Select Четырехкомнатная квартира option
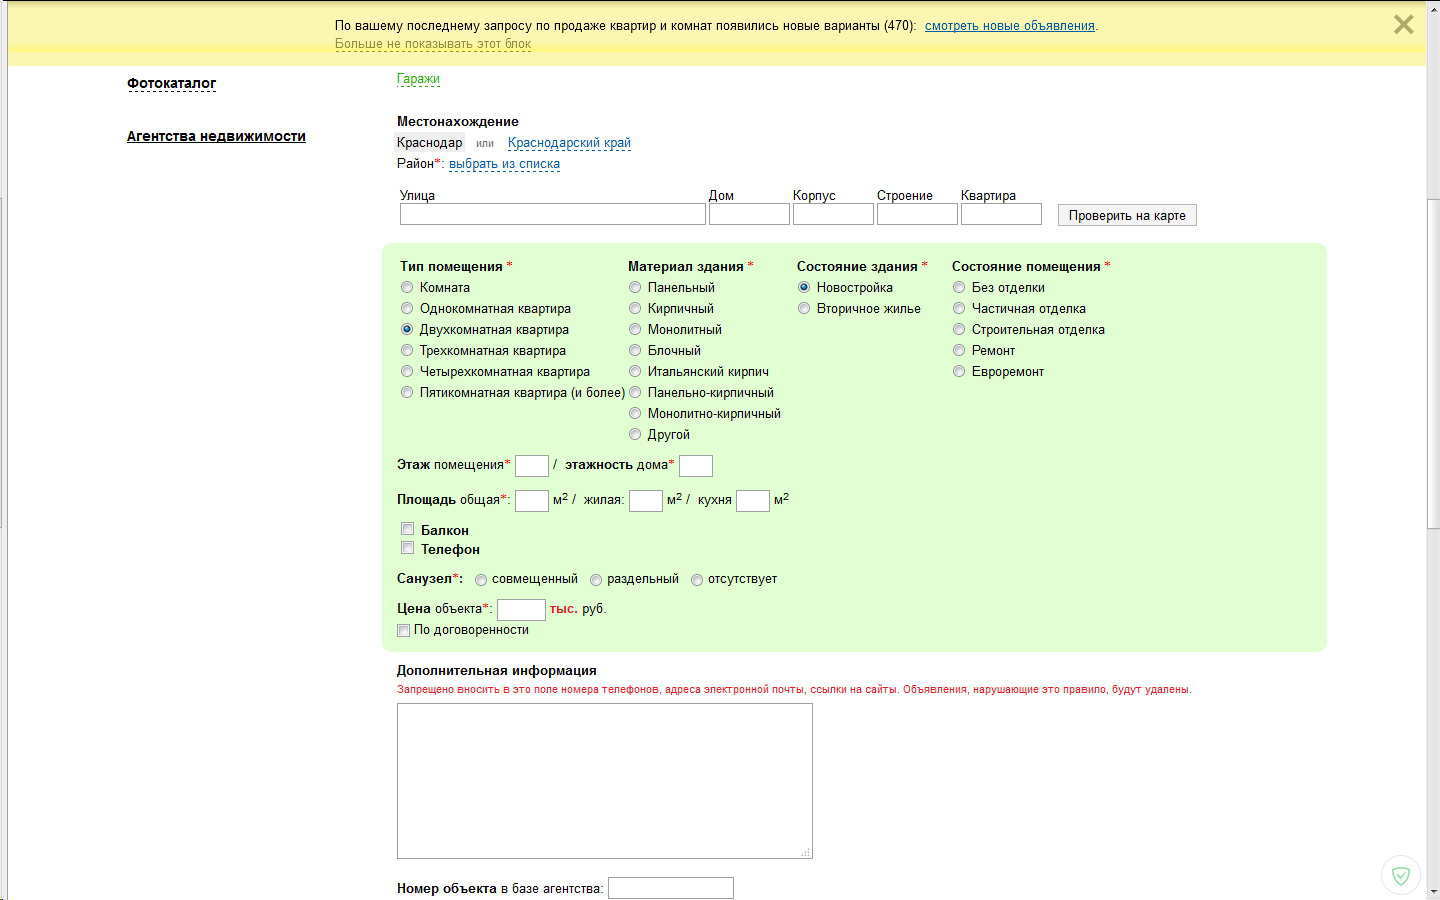This screenshot has height=900, width=1440. pyautogui.click(x=407, y=371)
